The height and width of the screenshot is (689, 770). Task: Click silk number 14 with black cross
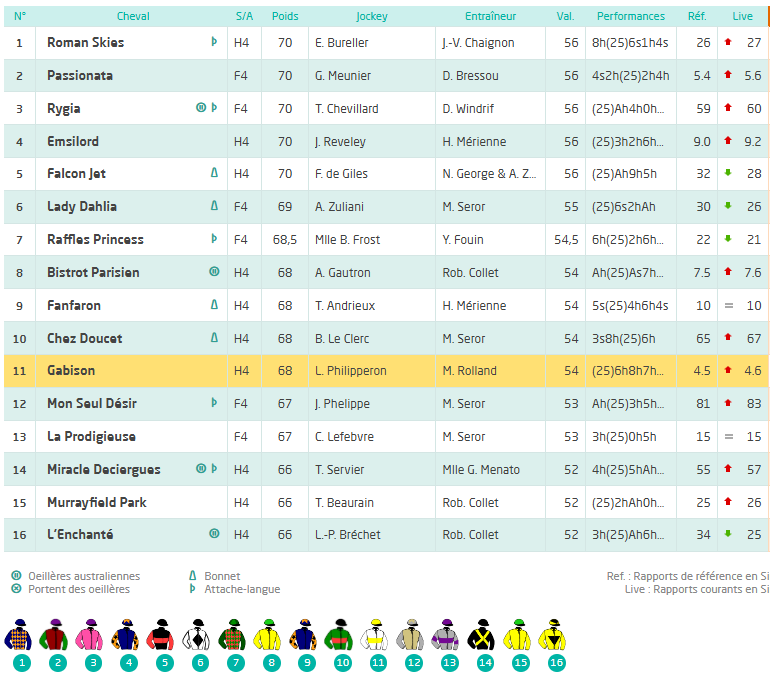(483, 636)
